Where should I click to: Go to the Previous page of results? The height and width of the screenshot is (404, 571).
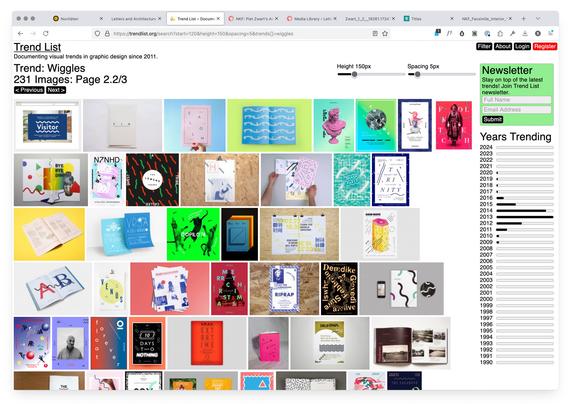click(x=29, y=90)
